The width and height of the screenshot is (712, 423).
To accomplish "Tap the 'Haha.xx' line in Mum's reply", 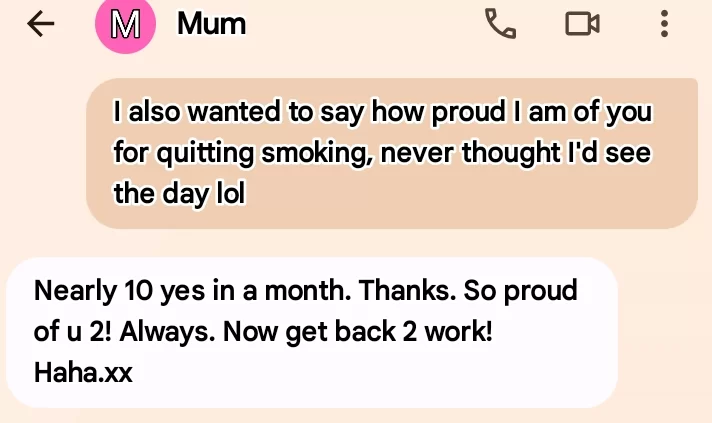I will click(83, 373).
